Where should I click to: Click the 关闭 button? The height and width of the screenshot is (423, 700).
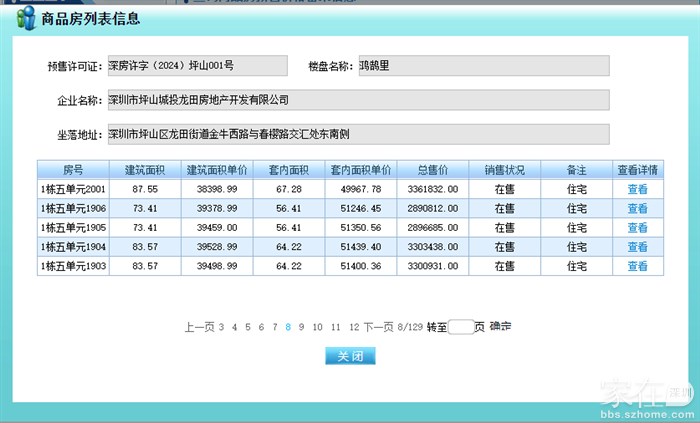[350, 356]
